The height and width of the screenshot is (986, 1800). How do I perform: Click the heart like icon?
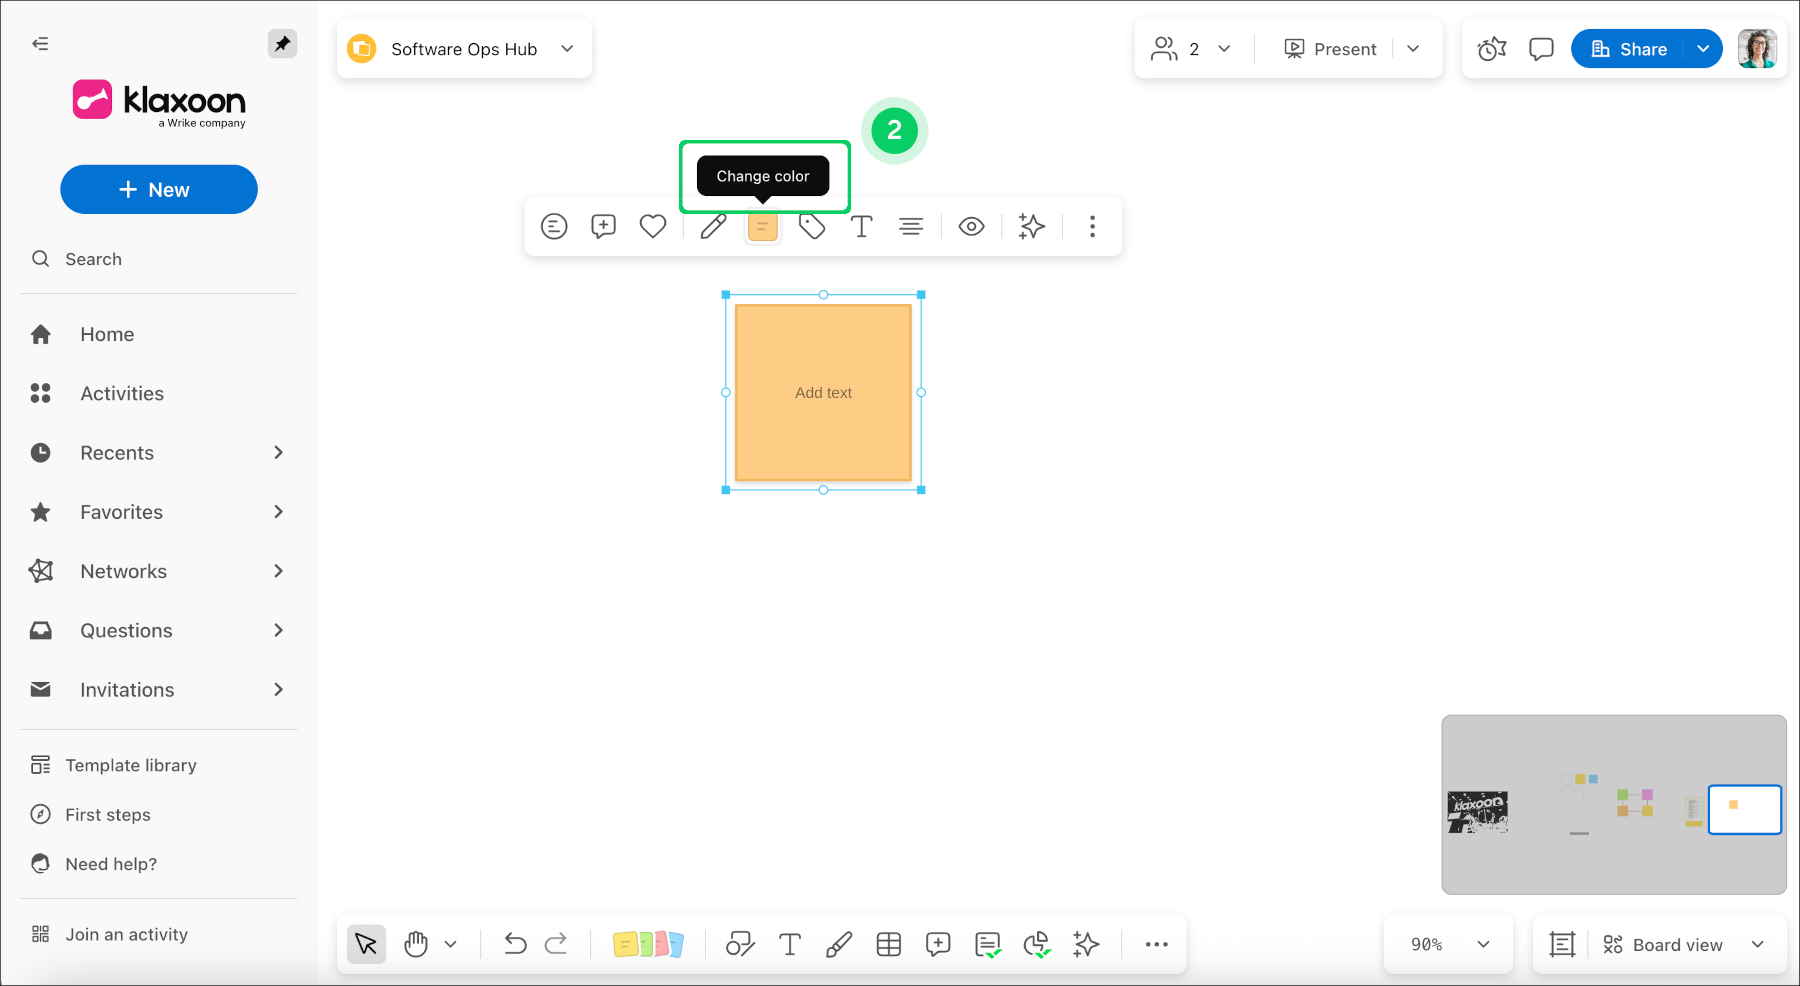[x=653, y=227]
